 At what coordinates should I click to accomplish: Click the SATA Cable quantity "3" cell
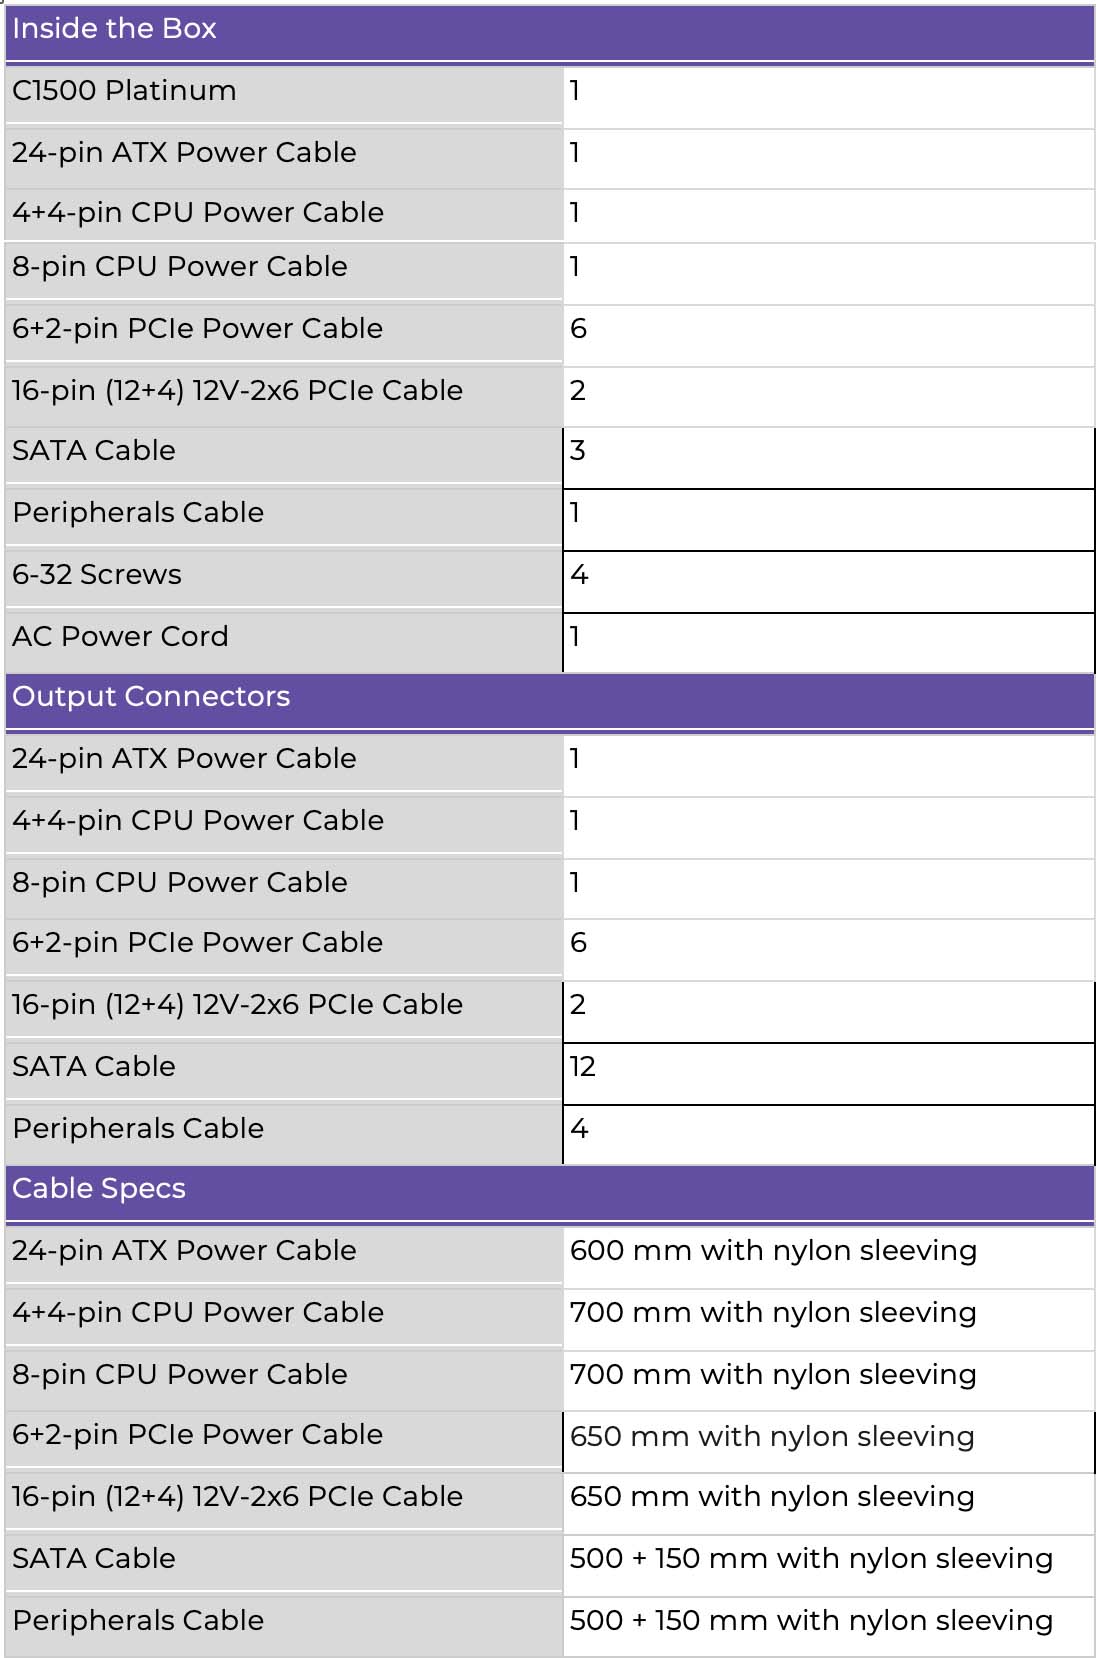click(x=578, y=451)
